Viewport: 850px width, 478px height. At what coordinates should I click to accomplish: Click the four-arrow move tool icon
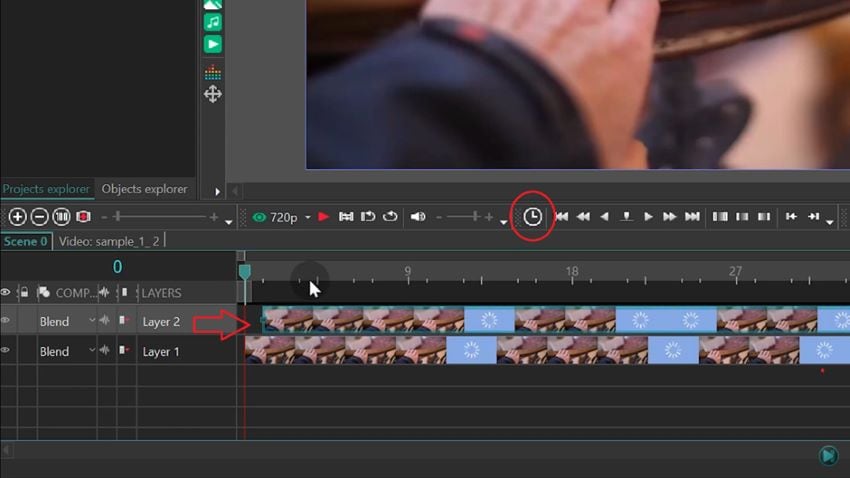click(x=212, y=94)
